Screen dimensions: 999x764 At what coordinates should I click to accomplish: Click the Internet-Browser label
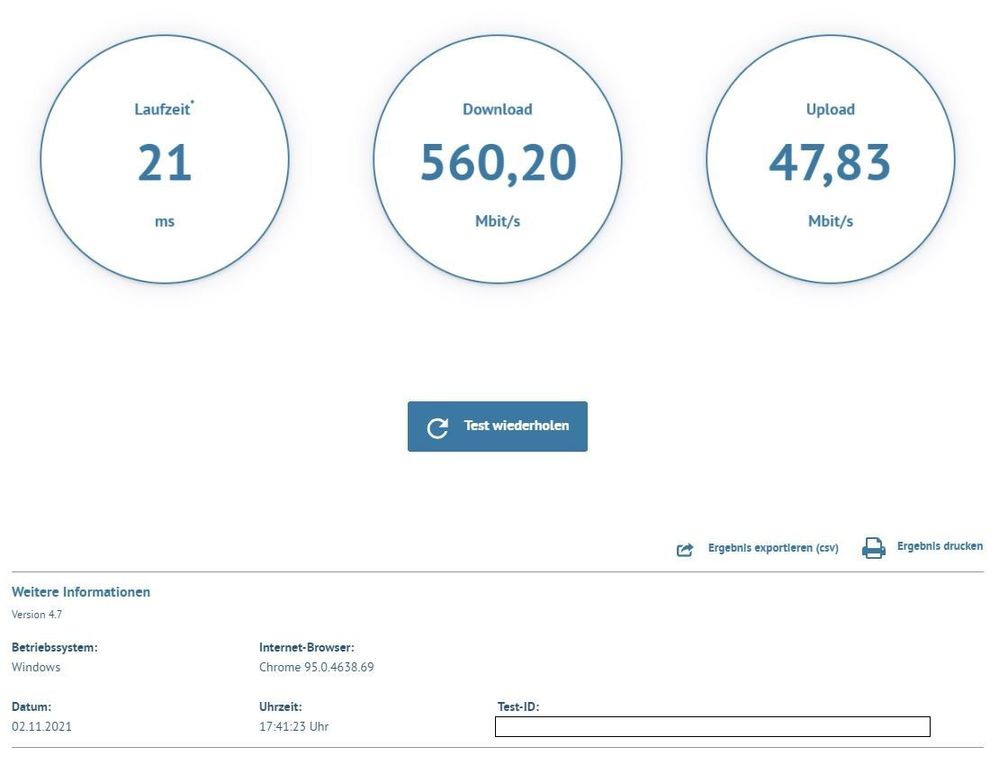306,647
